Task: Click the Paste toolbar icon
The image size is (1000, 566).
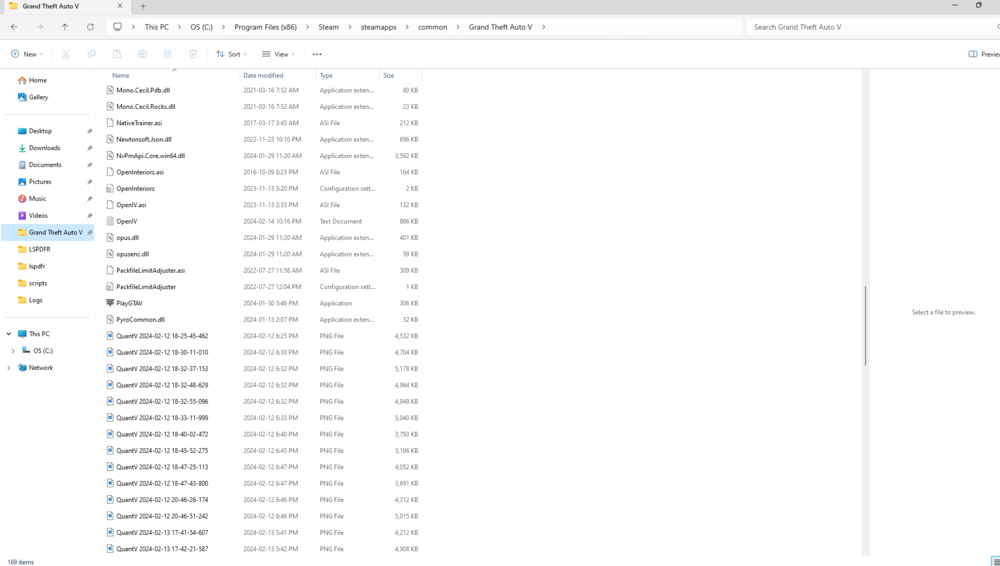Action: [x=117, y=54]
